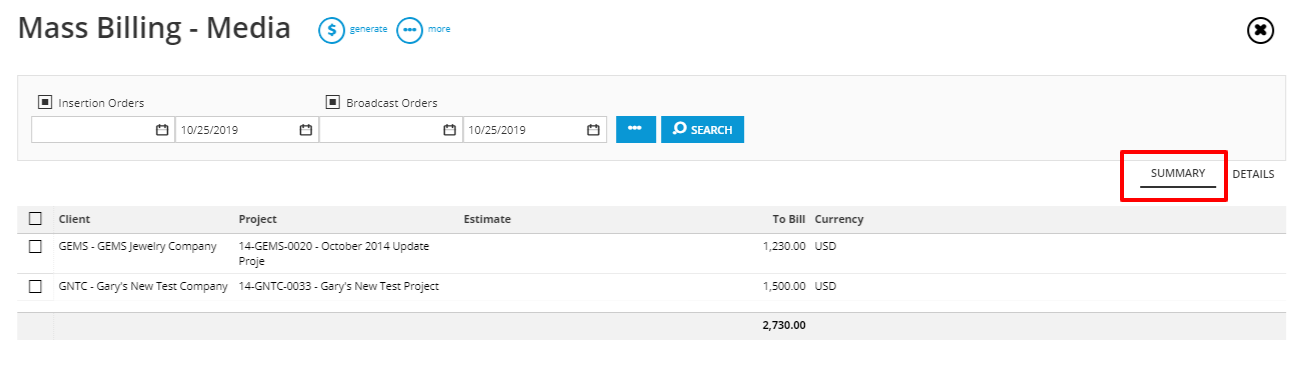The image size is (1289, 382).
Task: Click project 14-GEMS-0020 October 2014 Update cell
Action: (334, 253)
